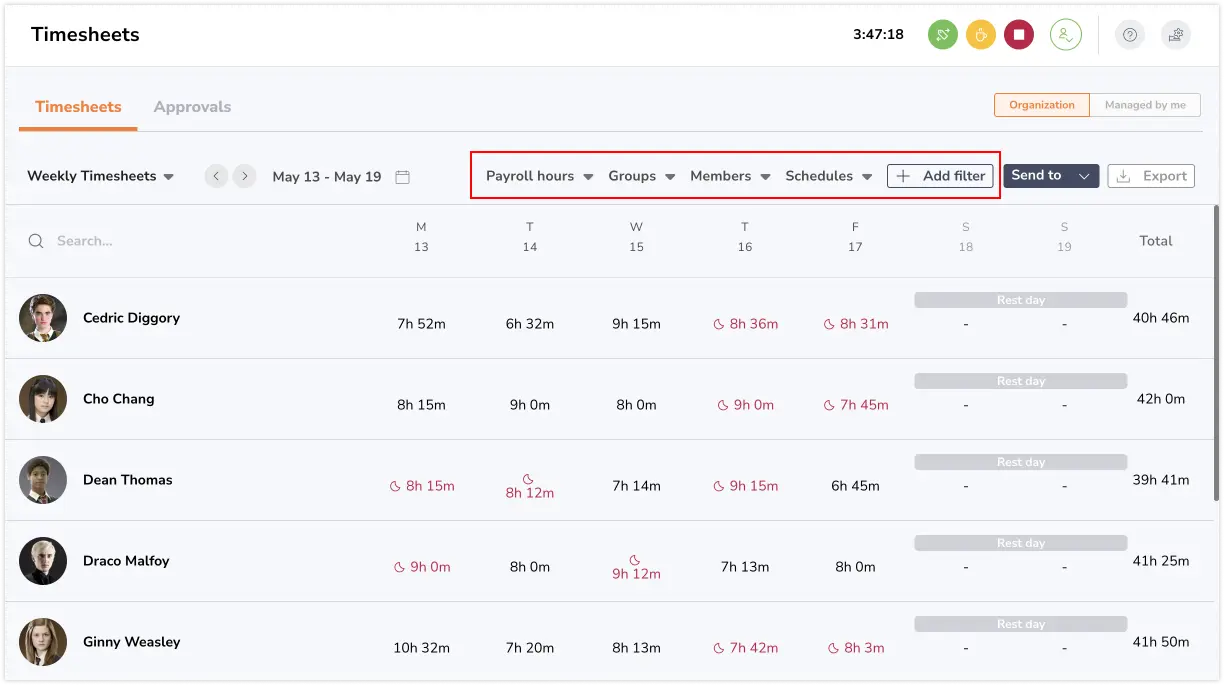Image resolution: width=1224 pixels, height=685 pixels.
Task: Start a break with the coffee cup icon
Action: click(x=981, y=34)
